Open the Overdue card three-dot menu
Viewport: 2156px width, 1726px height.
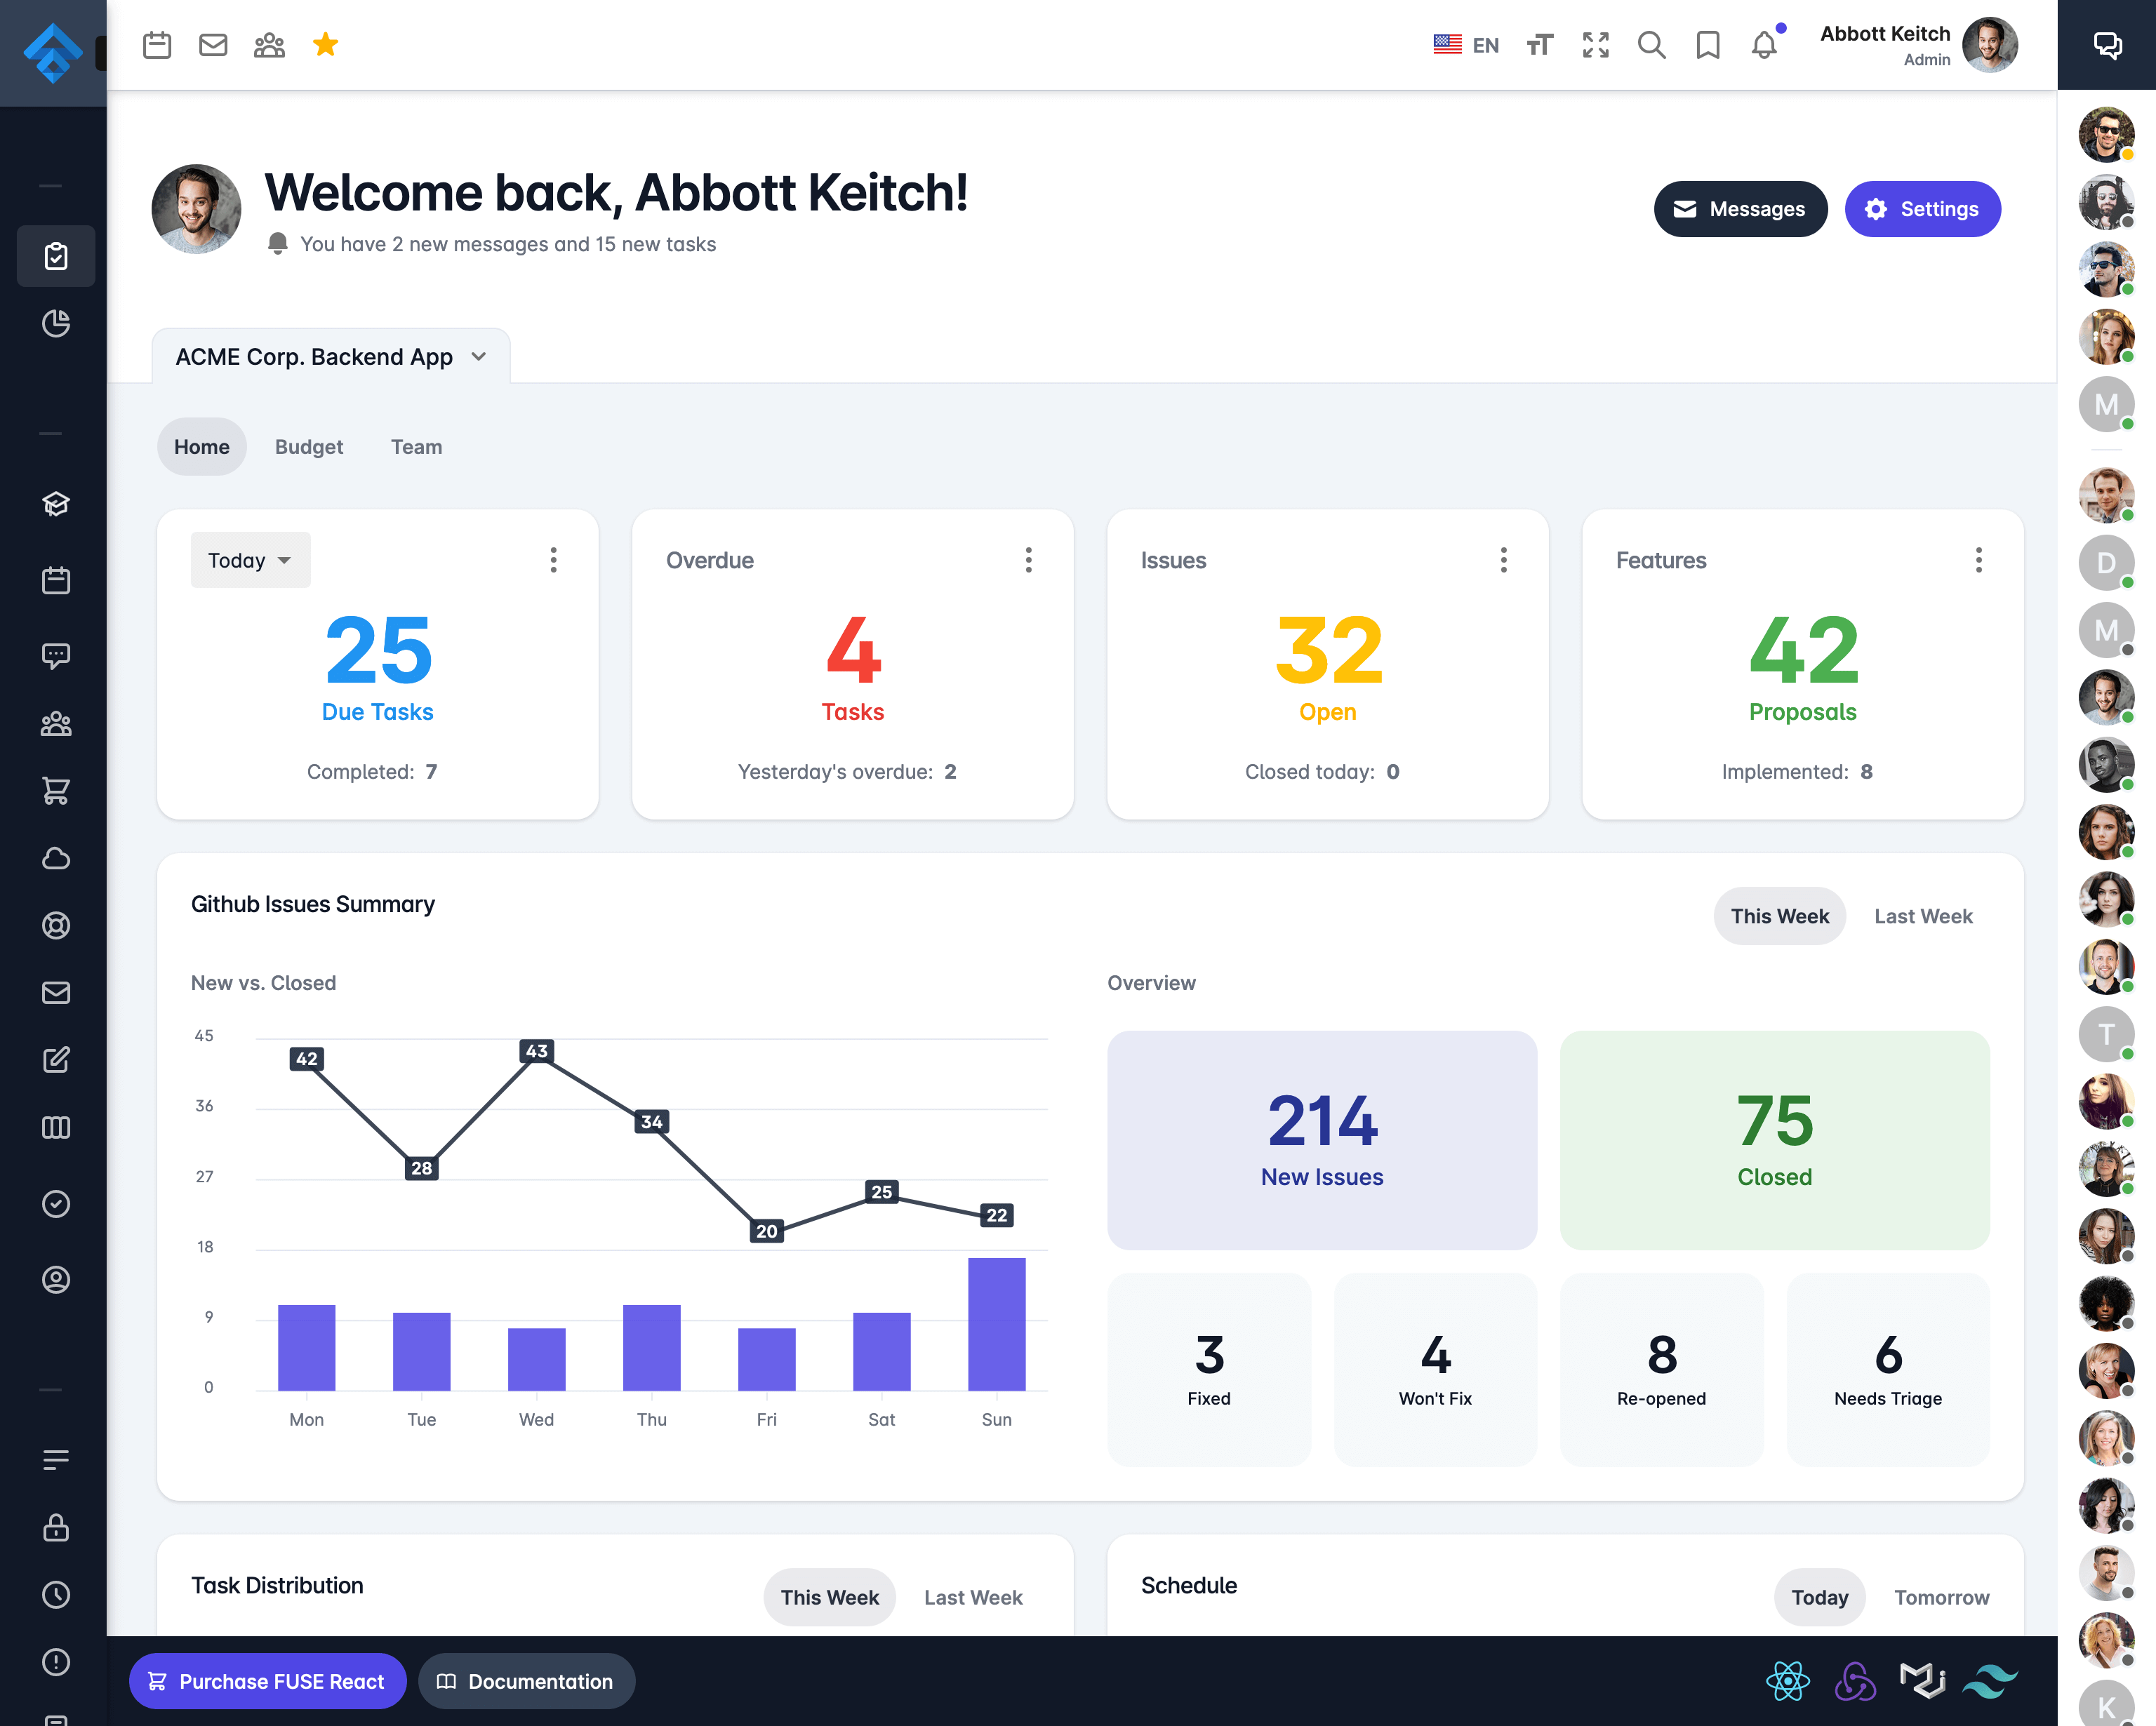pyautogui.click(x=1028, y=560)
